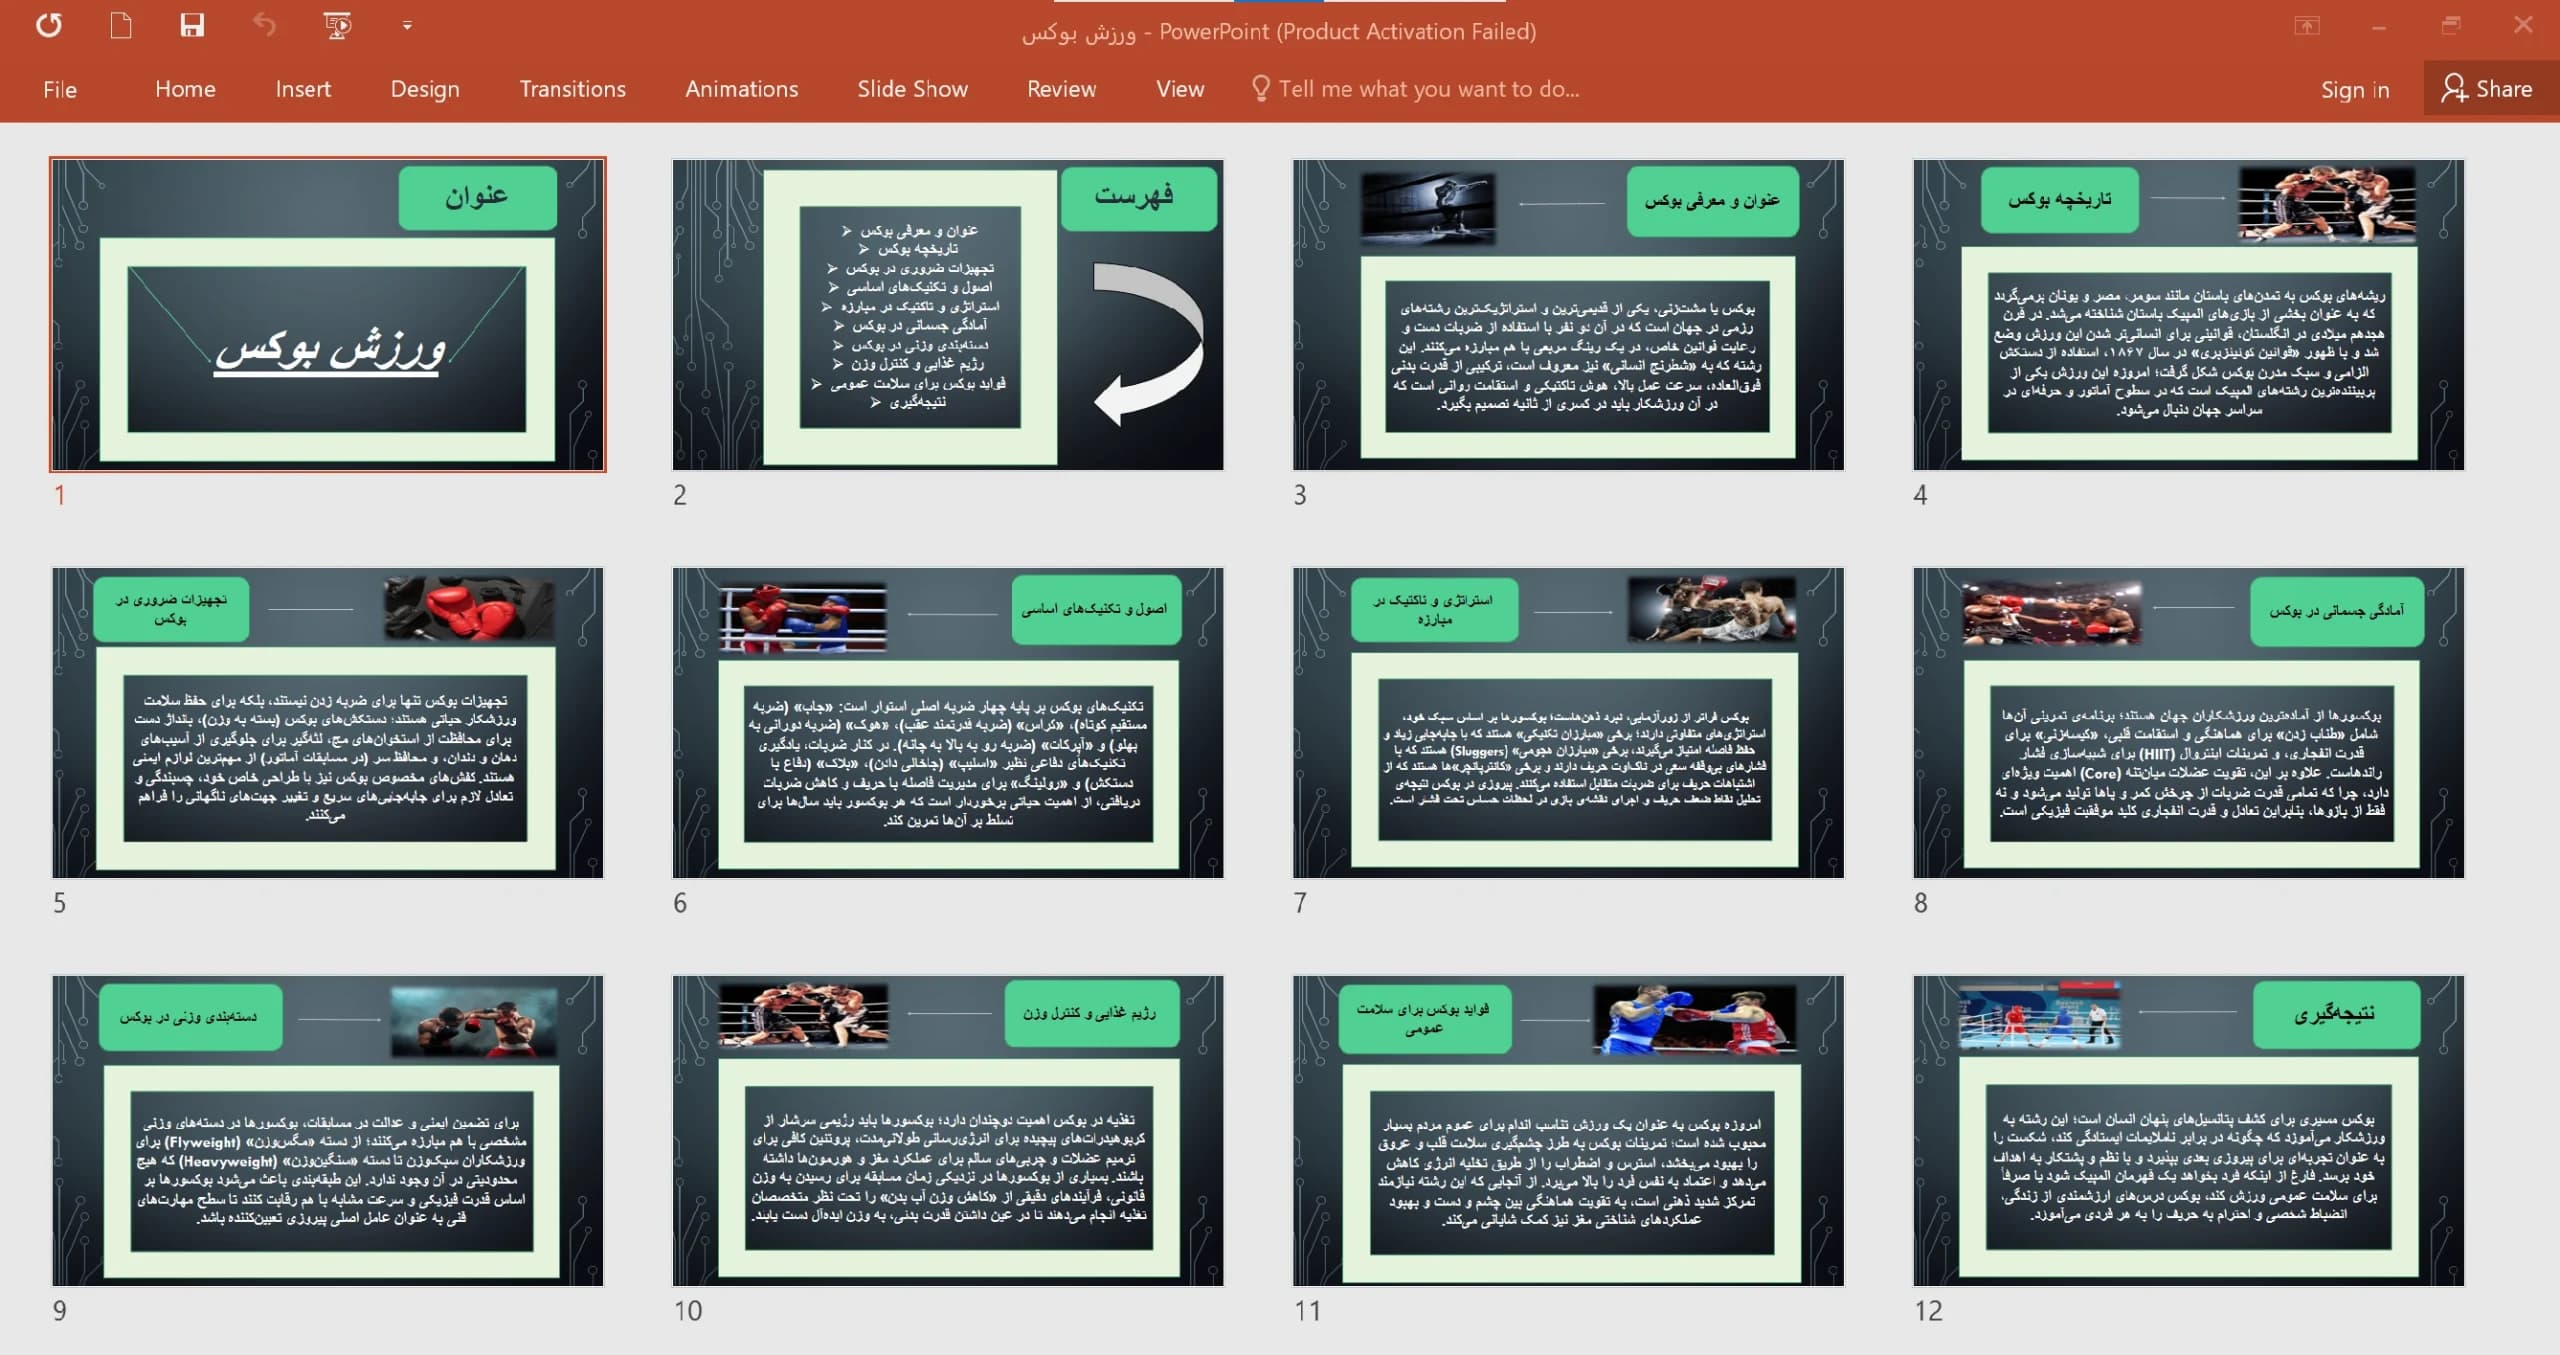This screenshot has width=2560, height=1355.
Task: Open the File menu
Action: [x=60, y=89]
